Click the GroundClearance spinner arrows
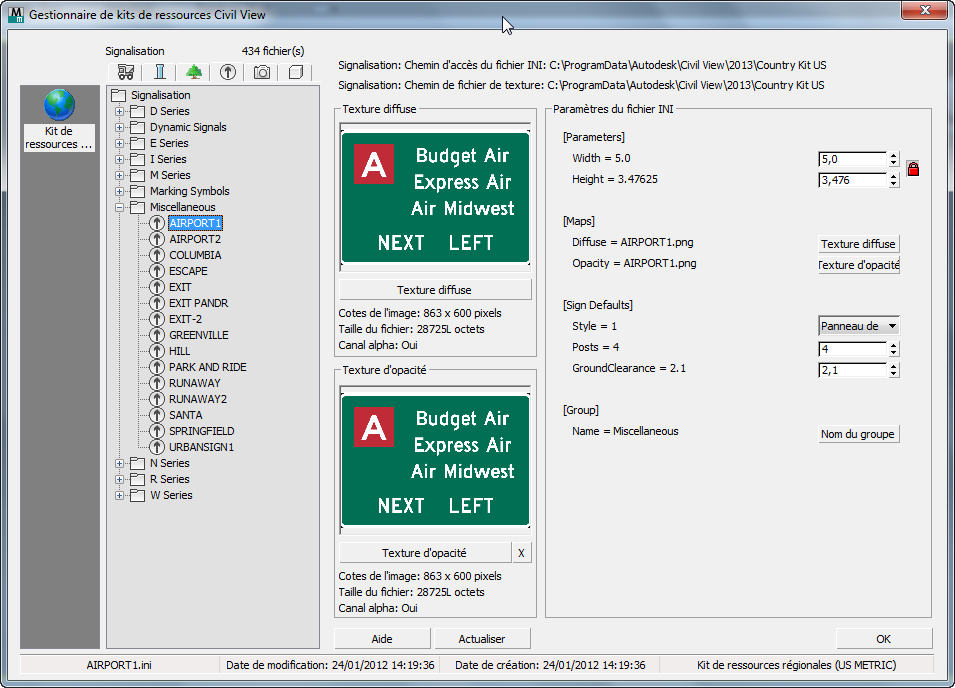 (893, 370)
